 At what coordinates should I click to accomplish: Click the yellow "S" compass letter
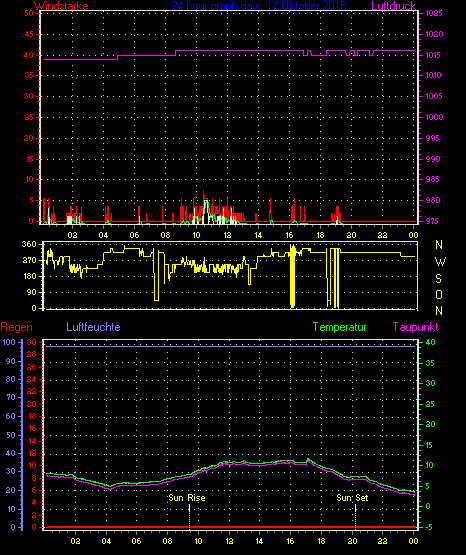pyautogui.click(x=439, y=279)
